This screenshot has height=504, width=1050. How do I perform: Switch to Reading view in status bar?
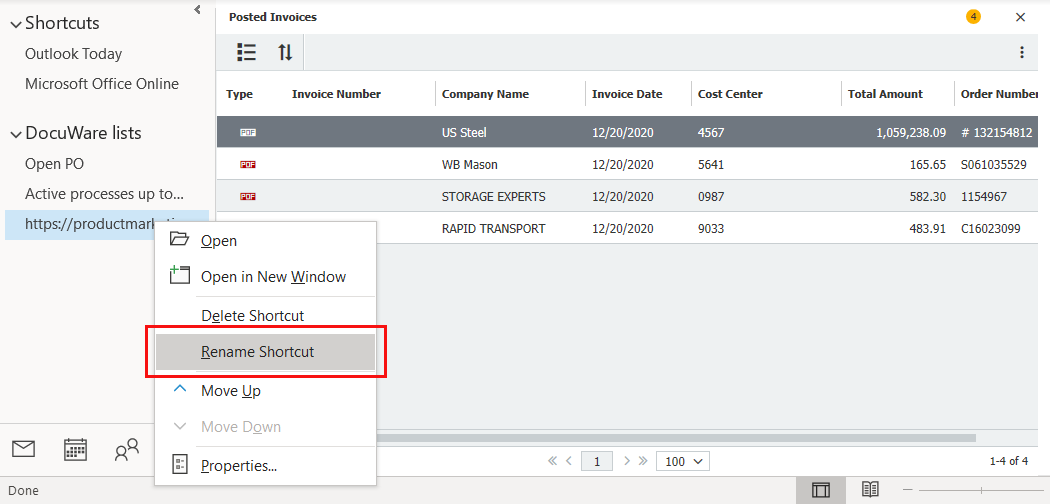pos(871,490)
